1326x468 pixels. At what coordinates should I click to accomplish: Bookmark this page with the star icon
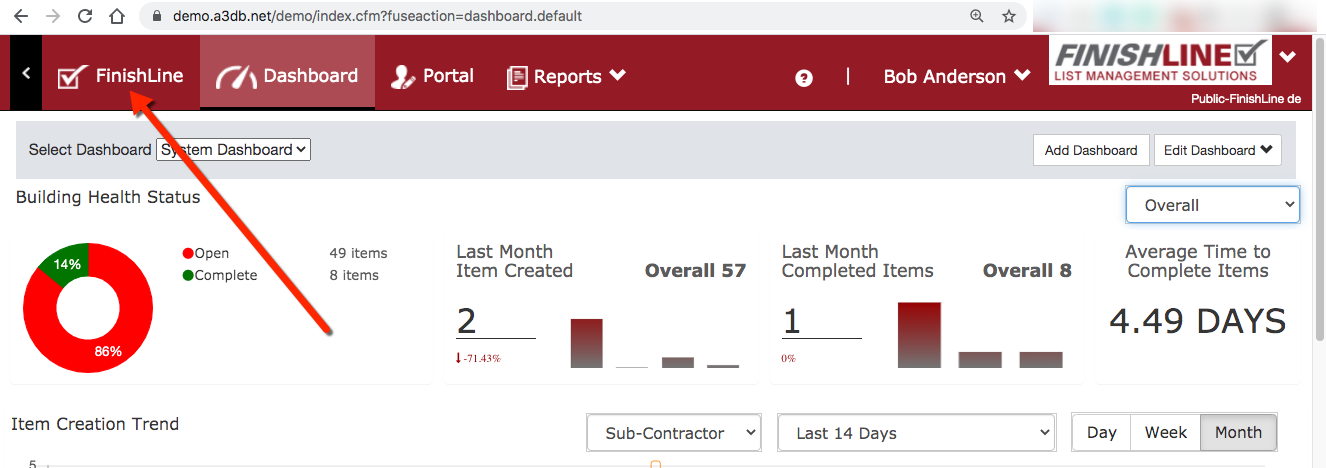pyautogui.click(x=1009, y=16)
